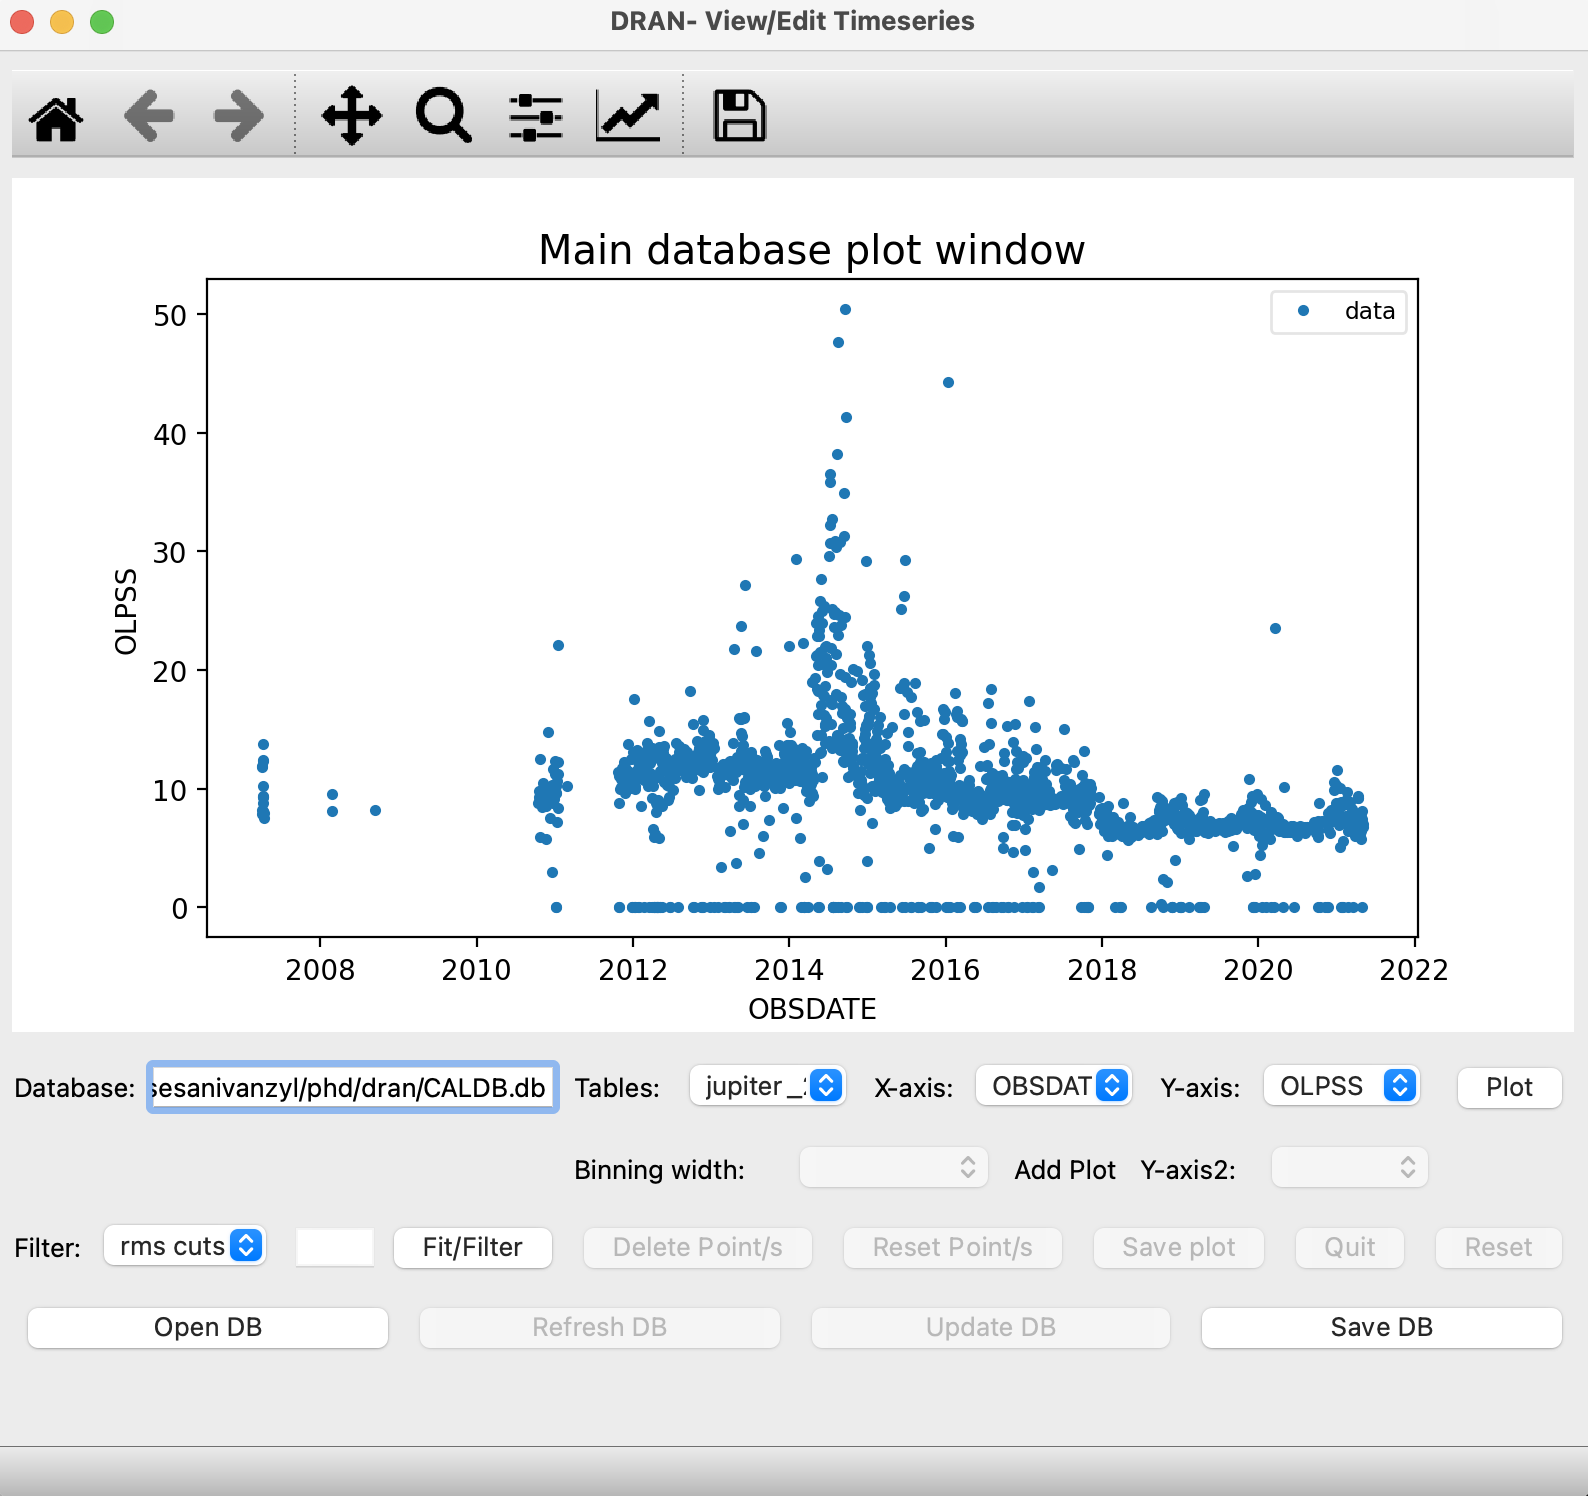The width and height of the screenshot is (1588, 1496).
Task: Click the yellow minimize window button
Action: [x=62, y=21]
